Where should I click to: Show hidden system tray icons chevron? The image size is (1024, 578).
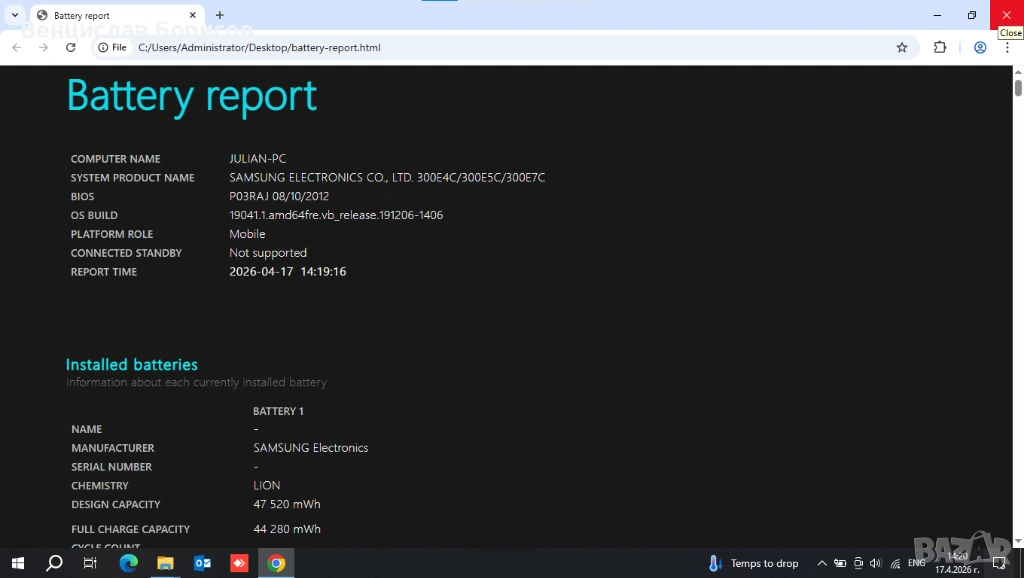click(x=822, y=563)
